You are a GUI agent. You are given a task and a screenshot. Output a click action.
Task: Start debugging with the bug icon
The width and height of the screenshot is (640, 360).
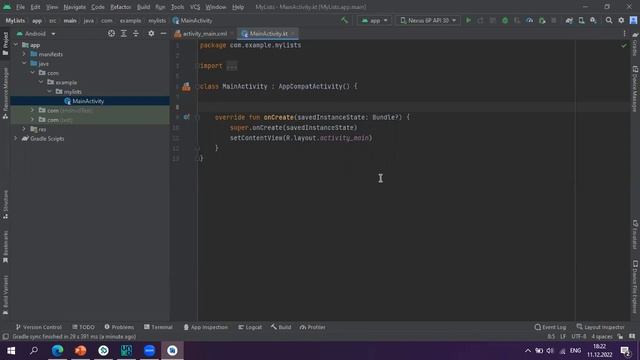[505, 20]
